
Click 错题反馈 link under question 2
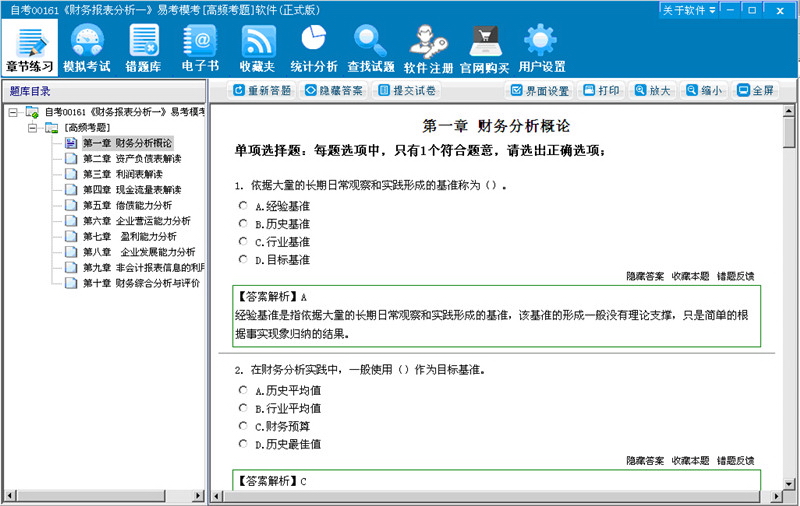[735, 461]
